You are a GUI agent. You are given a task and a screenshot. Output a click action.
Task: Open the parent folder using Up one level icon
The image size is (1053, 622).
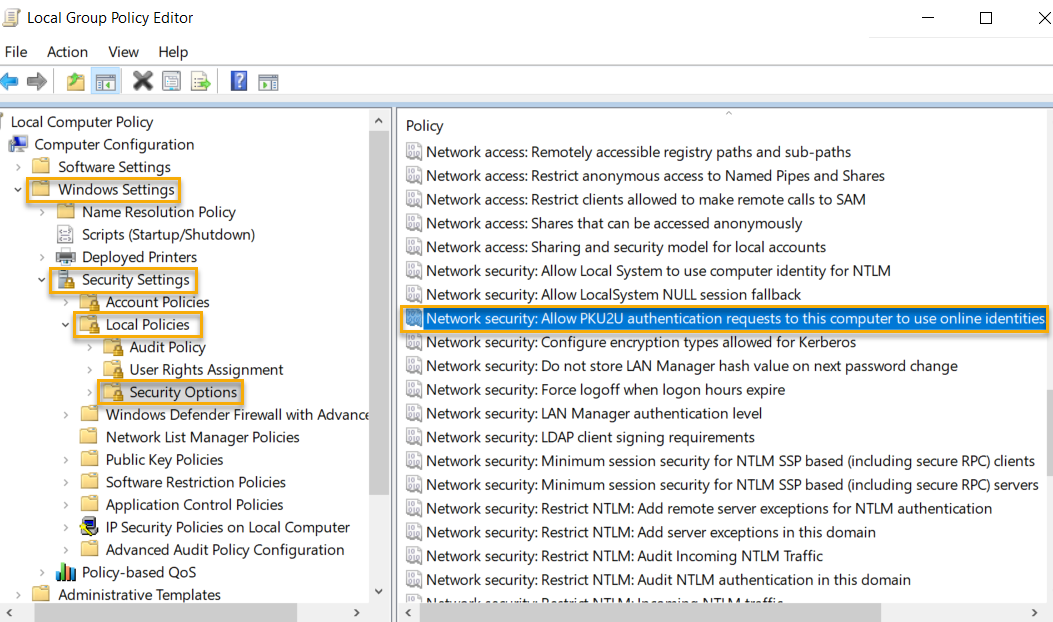[x=75, y=81]
